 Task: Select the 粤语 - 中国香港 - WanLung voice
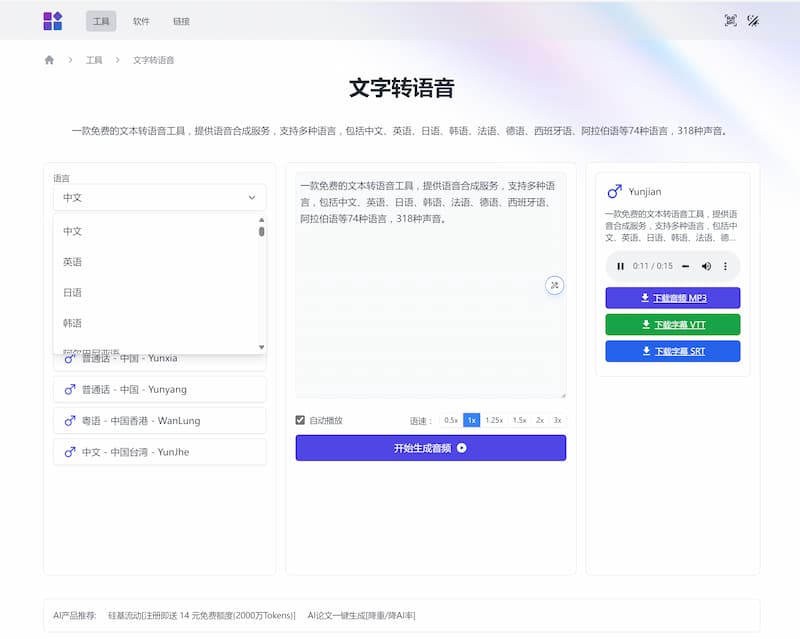pos(160,421)
